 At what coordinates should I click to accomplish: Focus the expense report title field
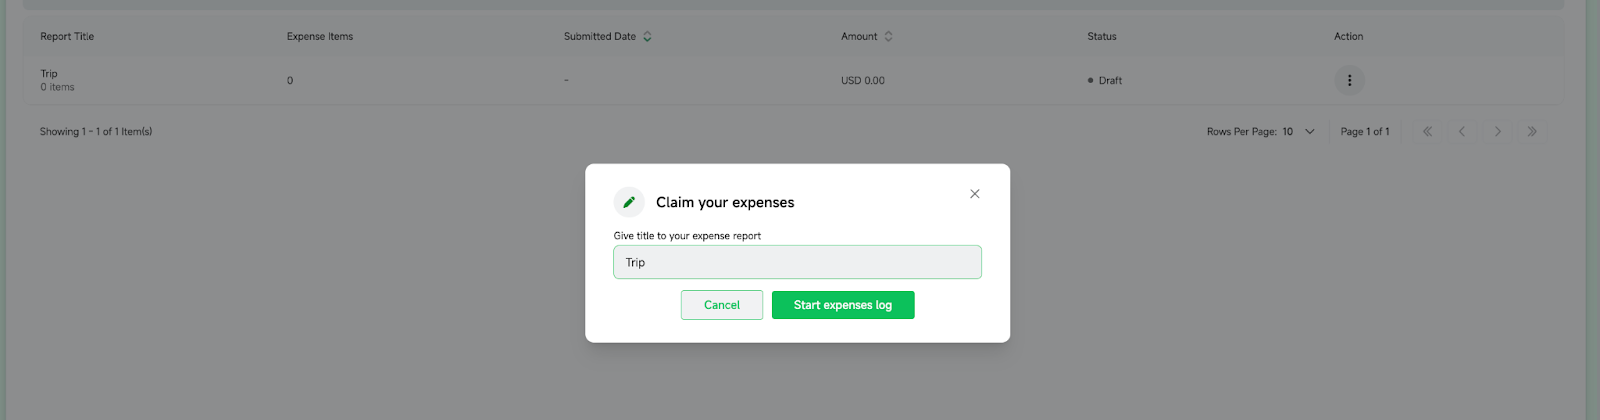[x=797, y=262]
